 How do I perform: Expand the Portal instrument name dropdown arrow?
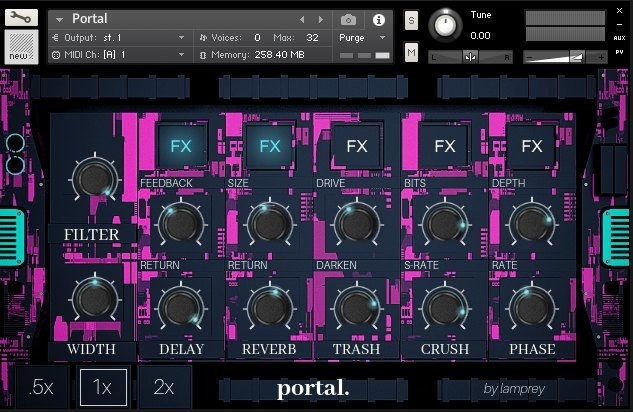point(60,19)
